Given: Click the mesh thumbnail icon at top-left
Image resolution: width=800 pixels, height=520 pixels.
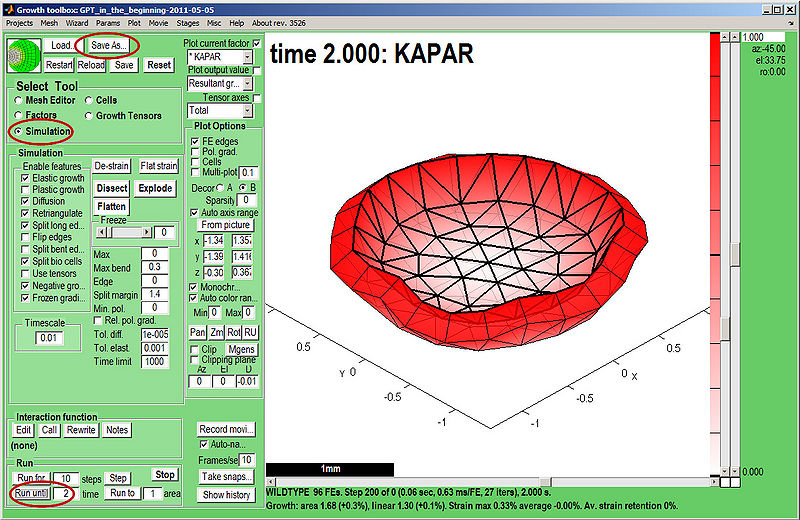Looking at the screenshot, I should tap(24, 54).
